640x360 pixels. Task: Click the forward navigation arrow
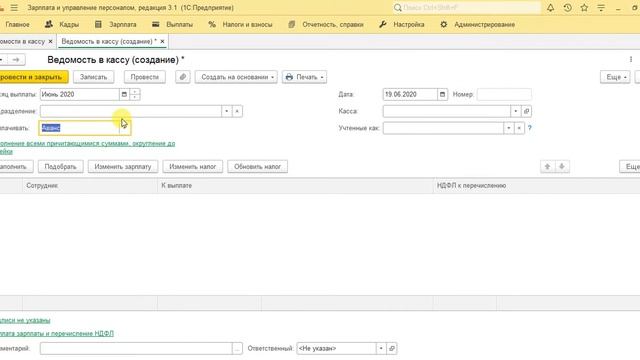(x=16, y=60)
